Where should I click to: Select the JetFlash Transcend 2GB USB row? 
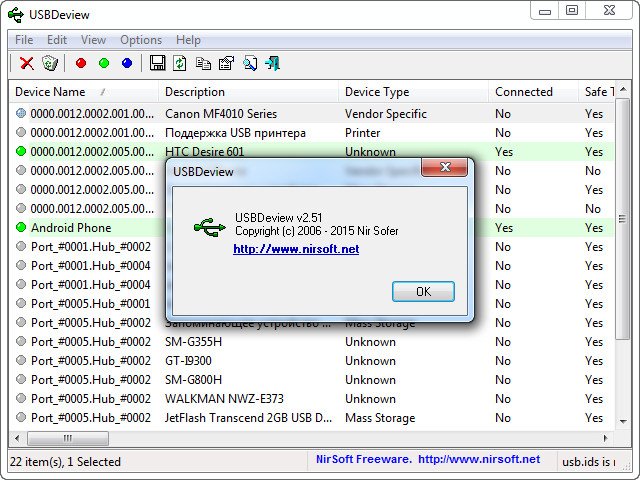tap(311, 418)
